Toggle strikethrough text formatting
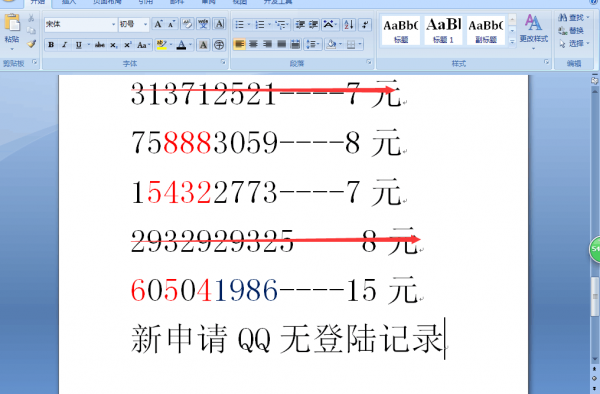 click(x=100, y=45)
